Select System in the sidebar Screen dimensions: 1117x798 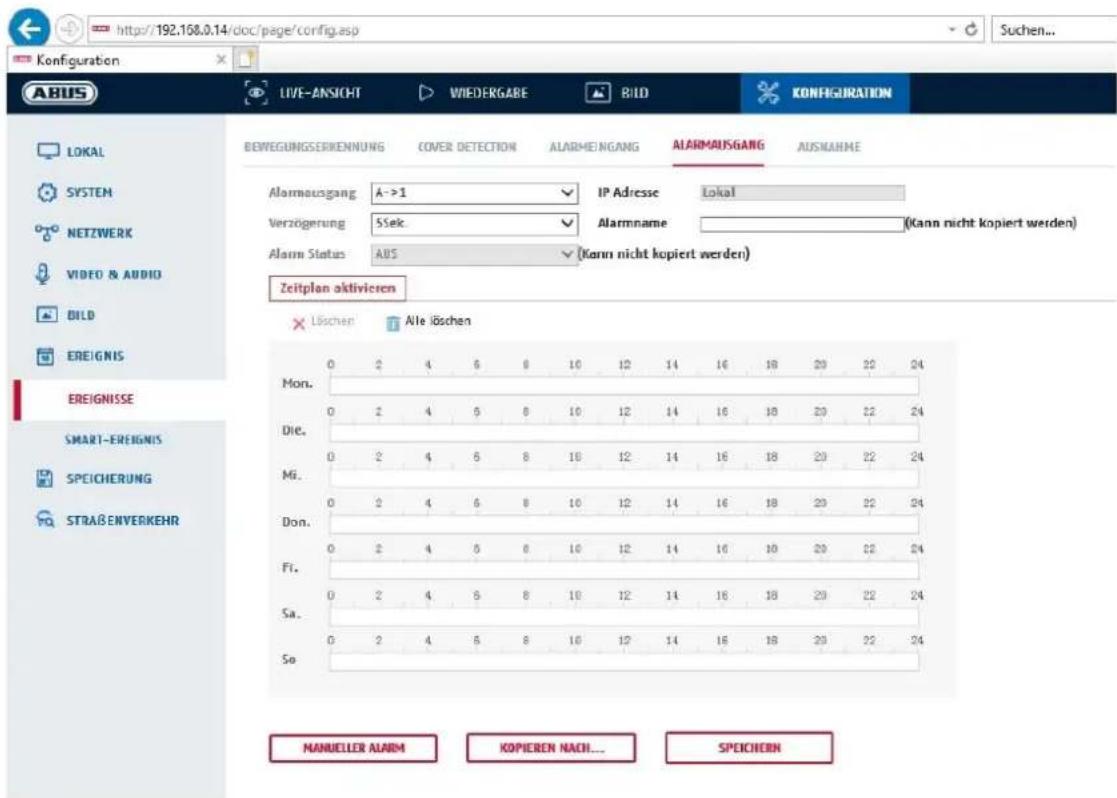click(89, 192)
